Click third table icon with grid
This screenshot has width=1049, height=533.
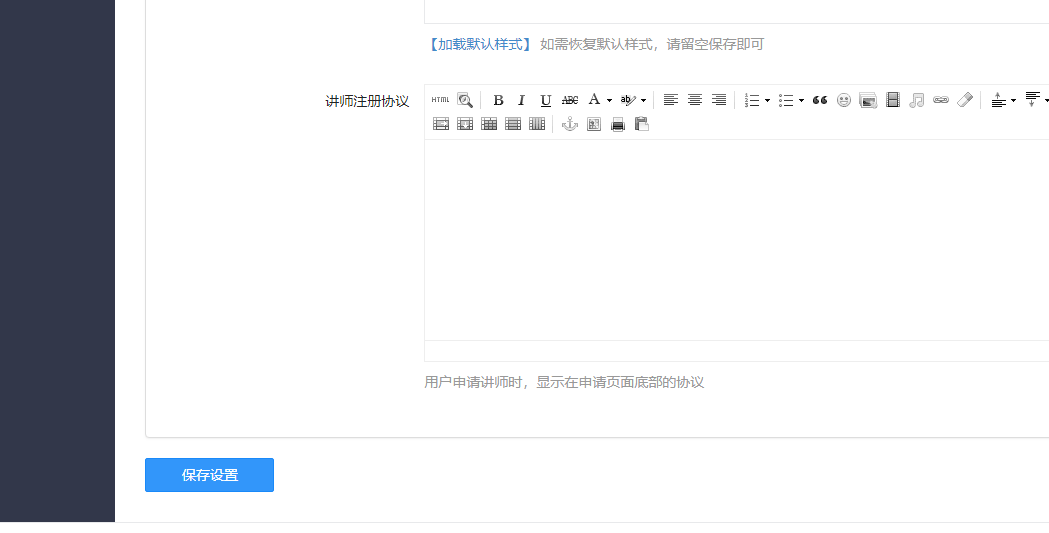(489, 124)
